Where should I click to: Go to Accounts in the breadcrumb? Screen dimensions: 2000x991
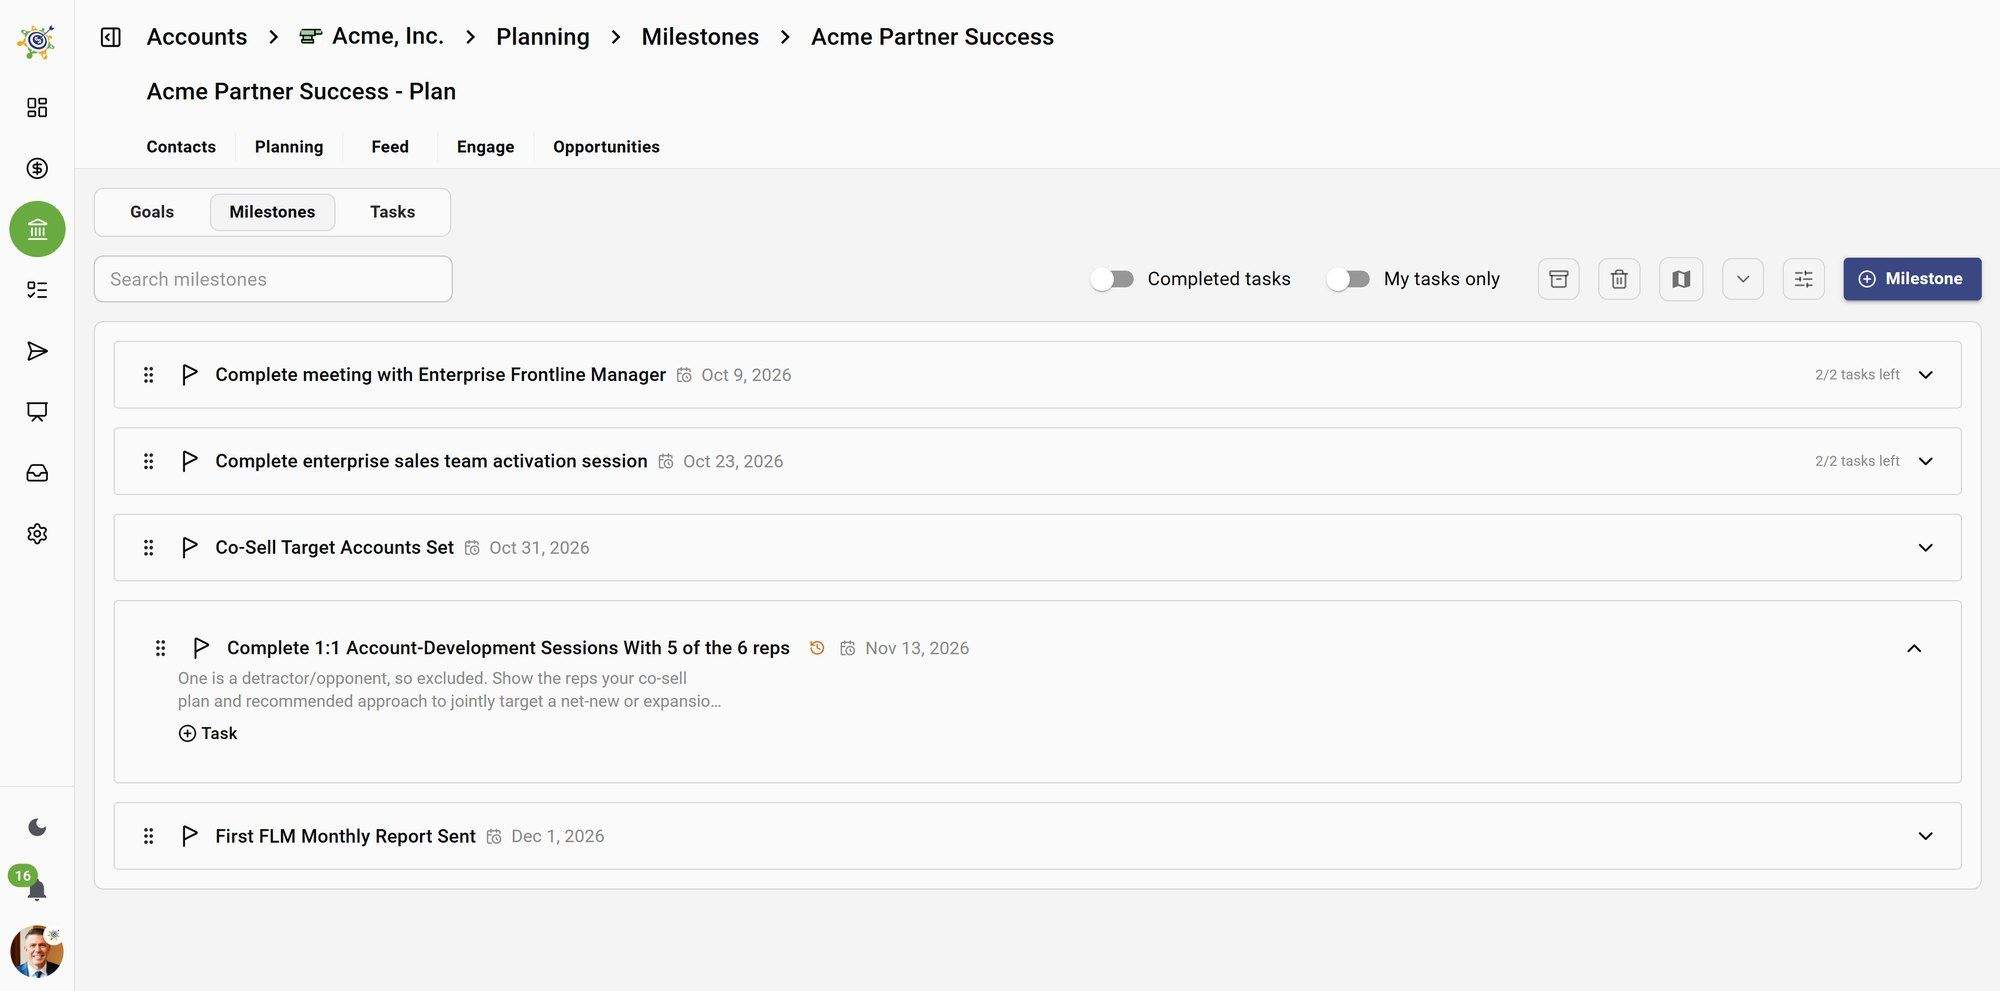point(197,37)
